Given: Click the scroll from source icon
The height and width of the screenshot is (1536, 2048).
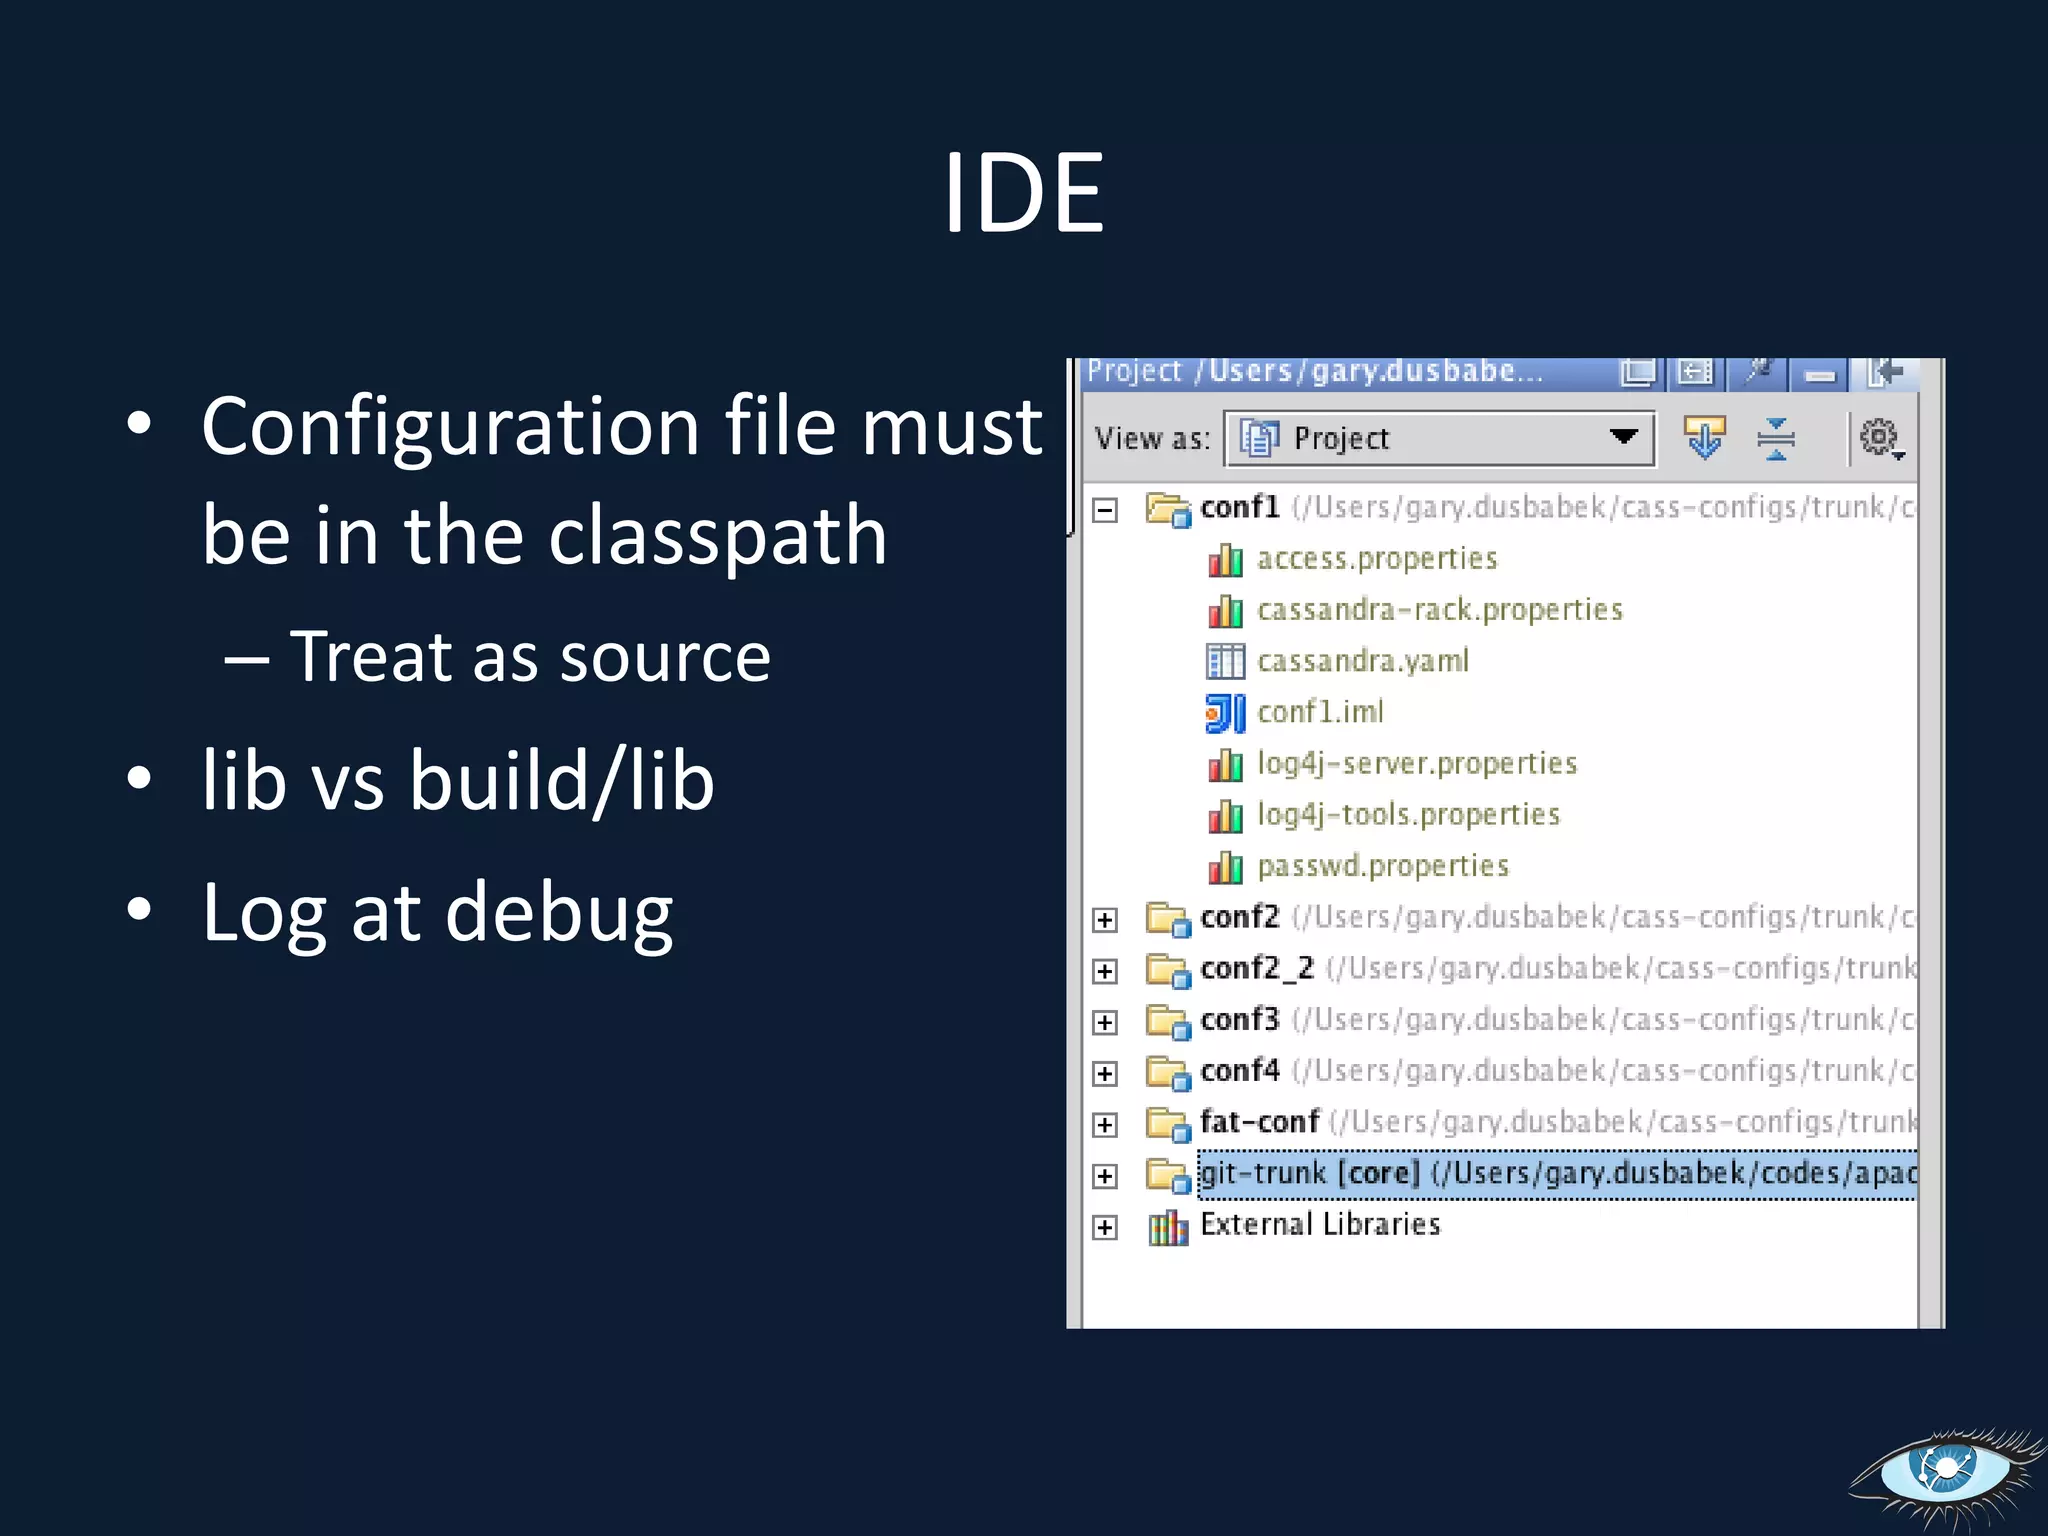Looking at the screenshot, I should pos(1704,438).
